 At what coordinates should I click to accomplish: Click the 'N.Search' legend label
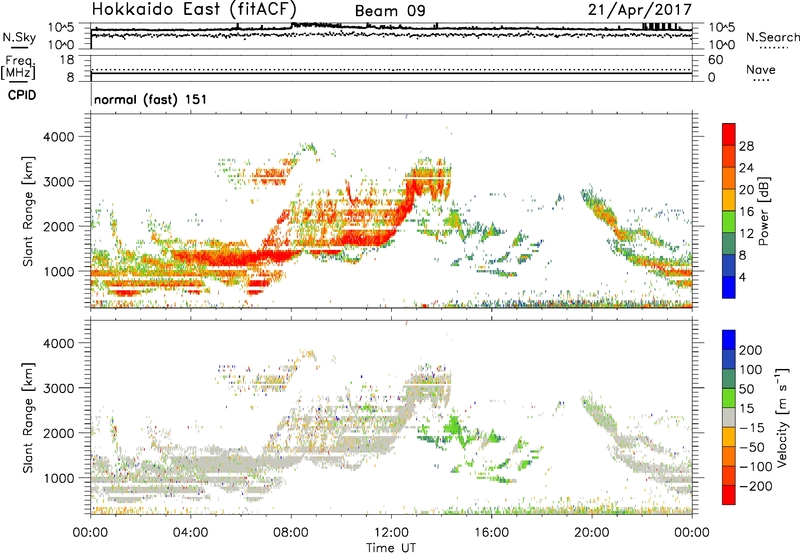(772, 37)
